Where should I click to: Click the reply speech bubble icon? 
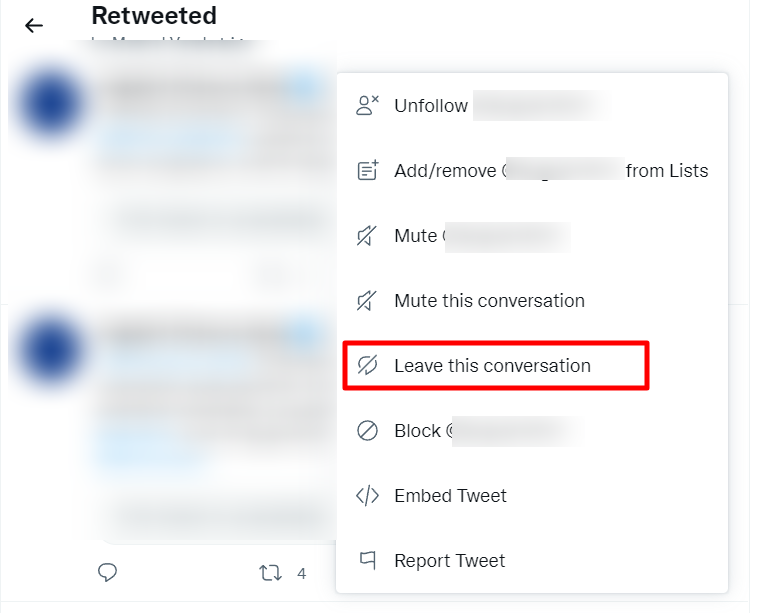tap(108, 573)
